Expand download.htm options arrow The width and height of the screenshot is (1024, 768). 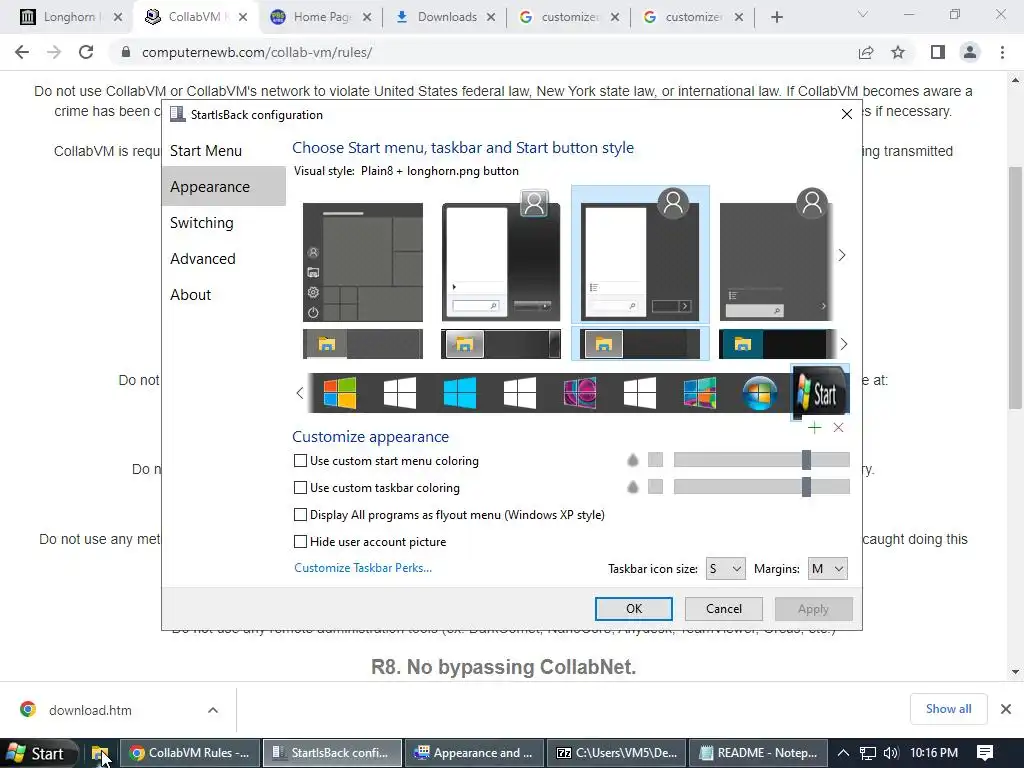213,710
